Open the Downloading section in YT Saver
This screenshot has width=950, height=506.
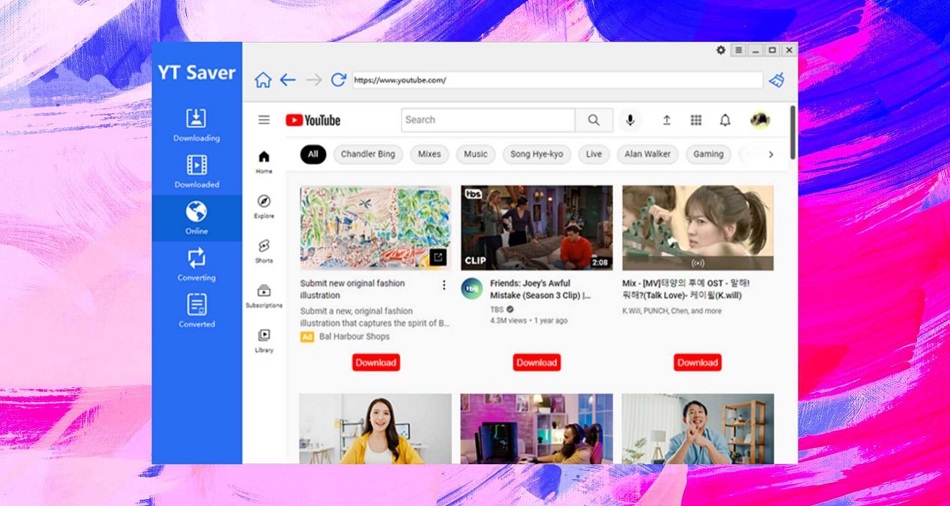tap(196, 125)
